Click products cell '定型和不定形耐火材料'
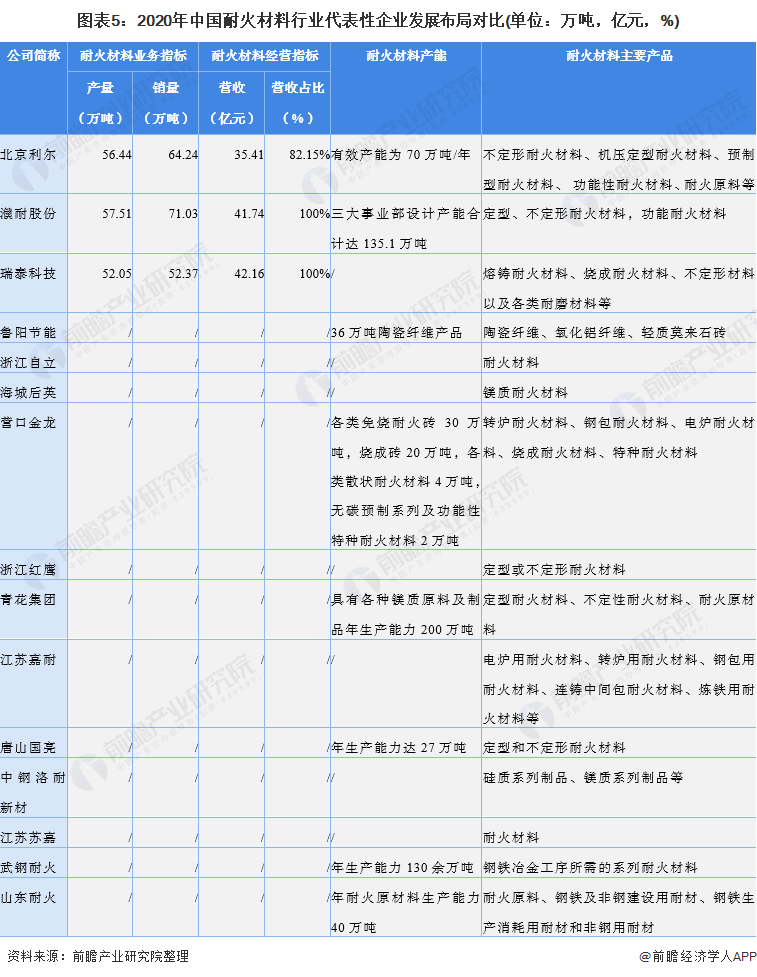This screenshot has height=977, width=757. point(554,748)
